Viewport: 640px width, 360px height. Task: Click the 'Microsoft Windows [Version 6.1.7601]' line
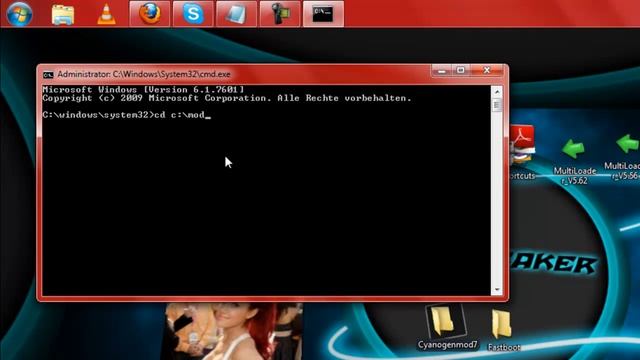pyautogui.click(x=143, y=89)
